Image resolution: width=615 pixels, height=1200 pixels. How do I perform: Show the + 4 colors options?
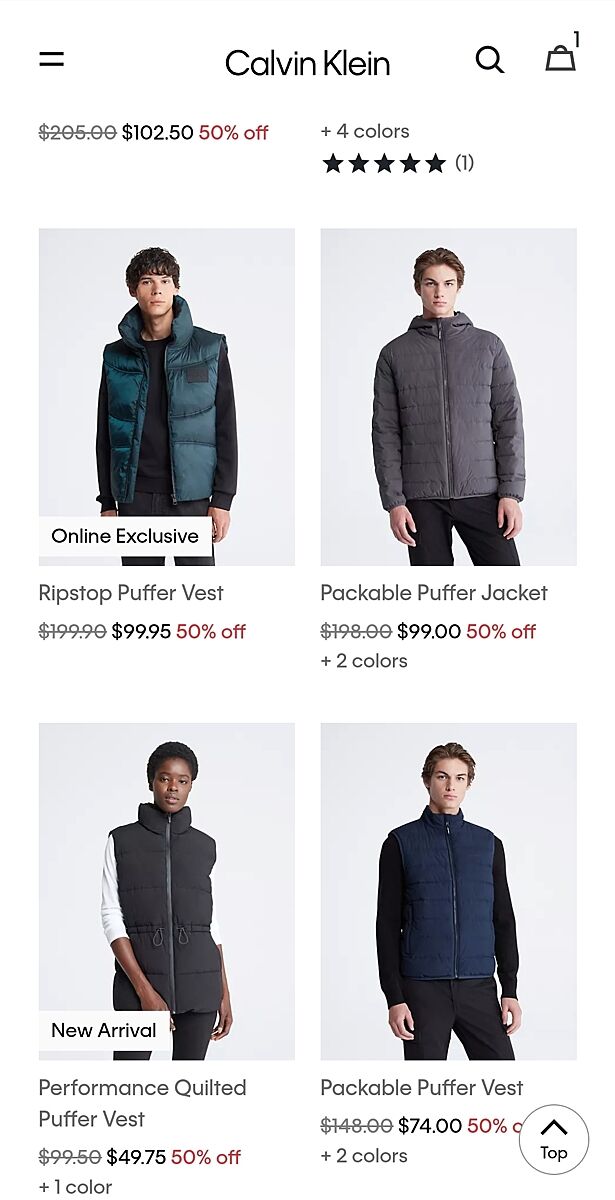[365, 131]
